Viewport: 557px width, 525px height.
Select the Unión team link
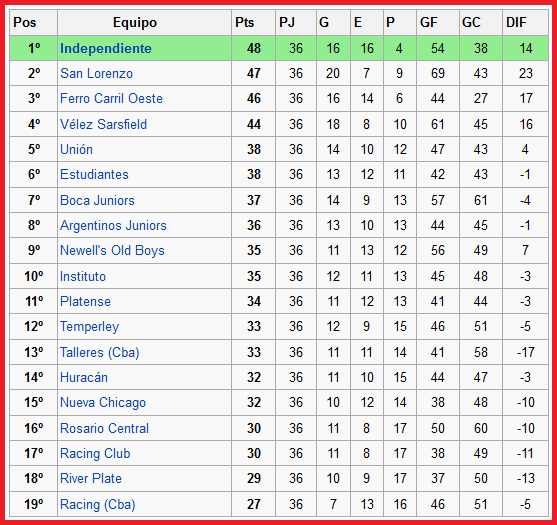point(76,149)
